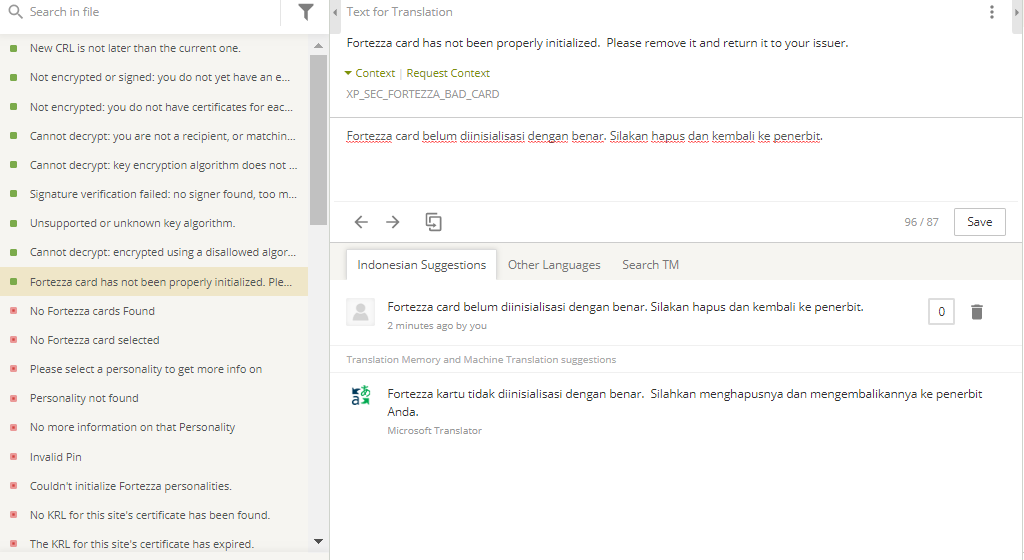Click the Request Context link
The height and width of the screenshot is (560, 1024).
[448, 73]
